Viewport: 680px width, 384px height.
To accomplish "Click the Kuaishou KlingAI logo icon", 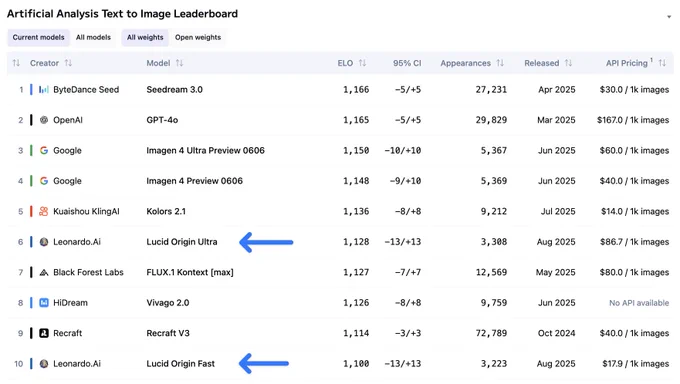I will pos(44,211).
